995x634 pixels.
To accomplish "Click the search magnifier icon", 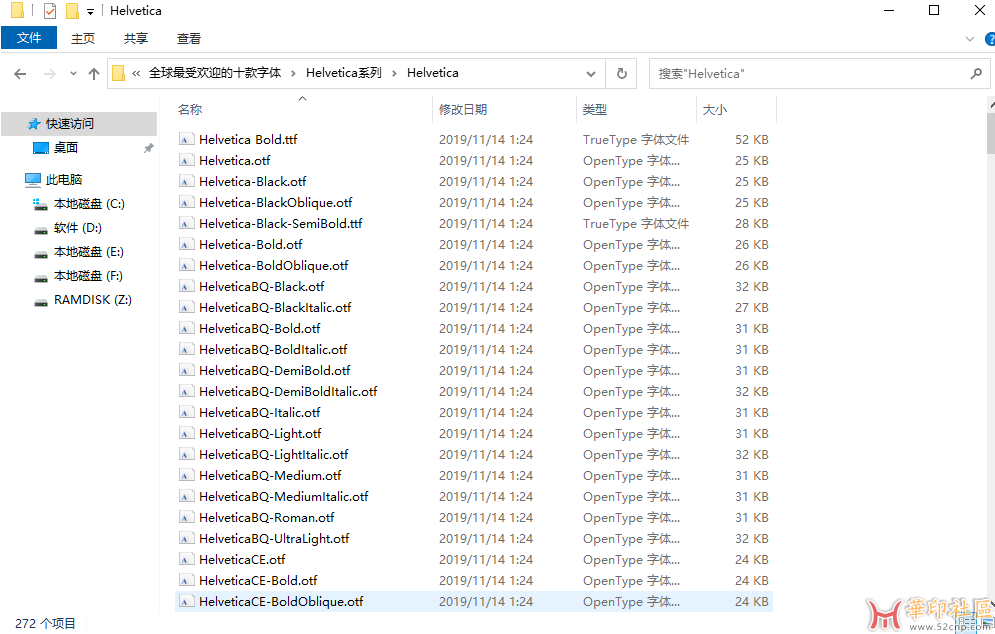I will point(976,74).
